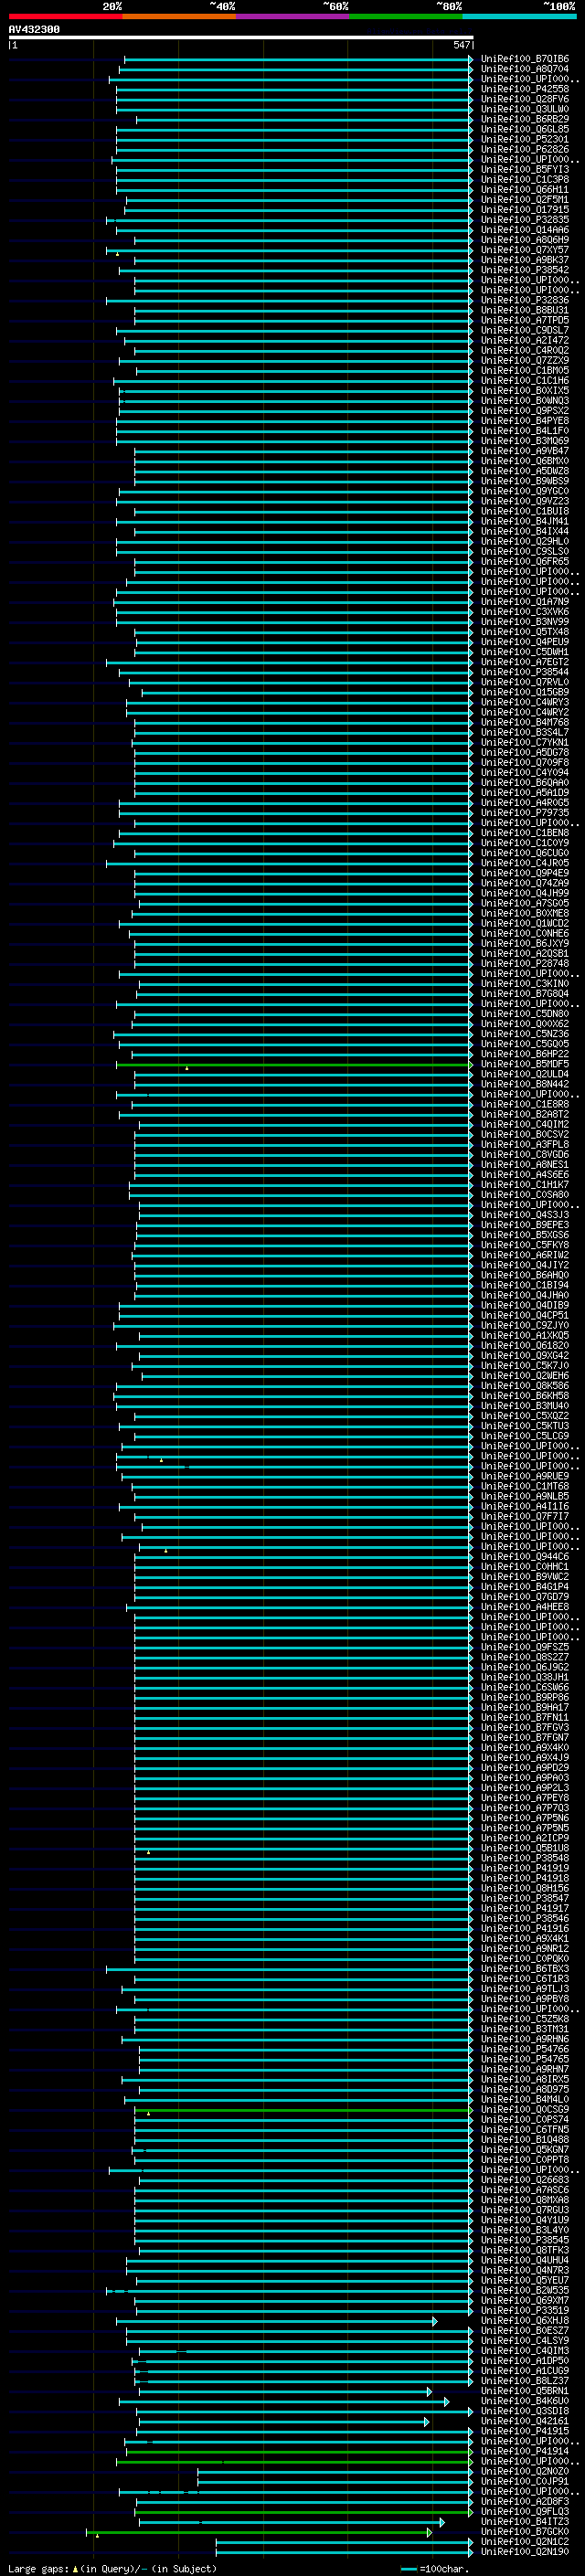Click the orange ~40% identity legend segment
This screenshot has width=585, height=2576.
[x=179, y=16]
